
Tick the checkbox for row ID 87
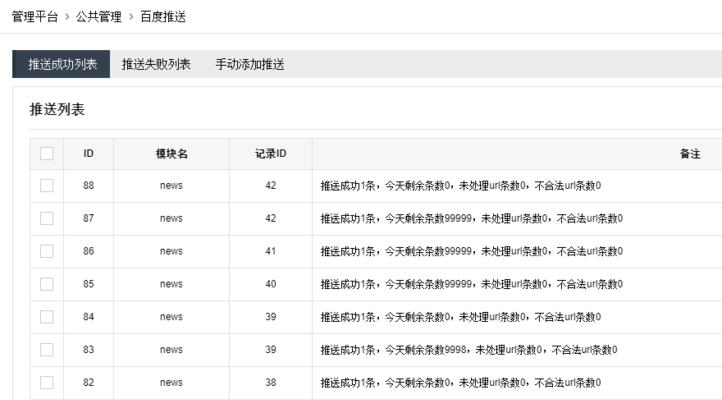[47, 218]
